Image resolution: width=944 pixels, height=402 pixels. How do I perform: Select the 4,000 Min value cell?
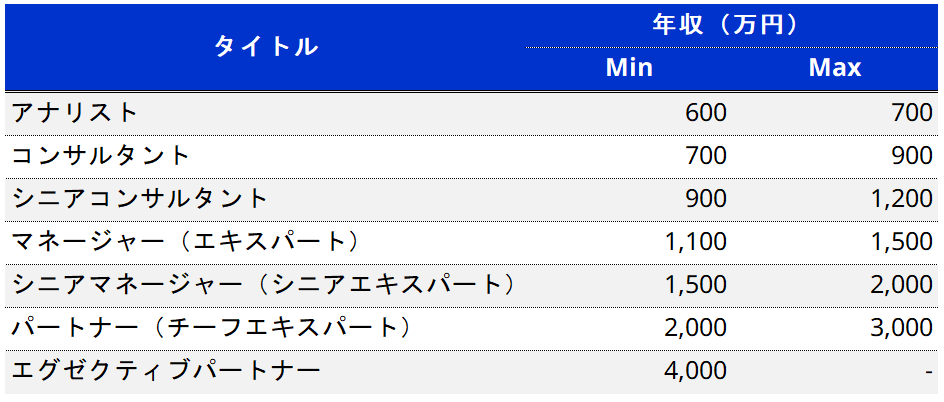click(x=697, y=370)
